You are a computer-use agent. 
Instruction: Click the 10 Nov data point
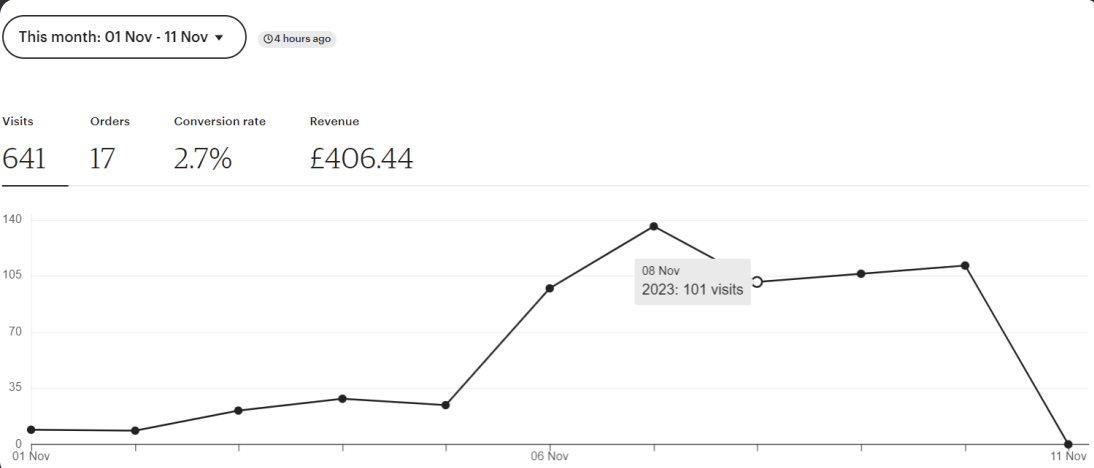965,266
